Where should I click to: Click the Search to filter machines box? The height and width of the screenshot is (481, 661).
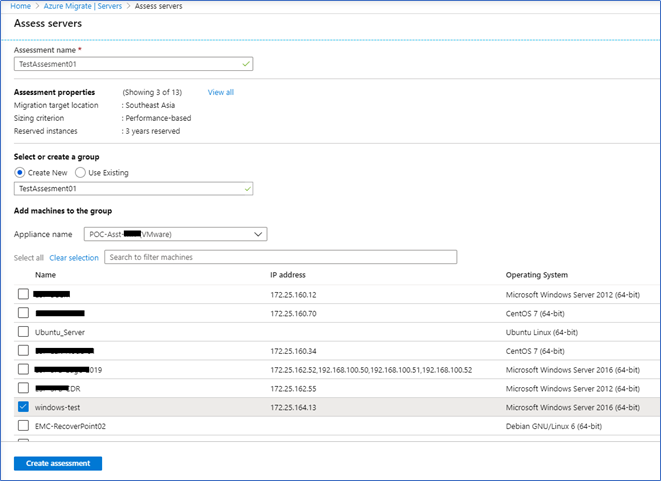(x=280, y=257)
